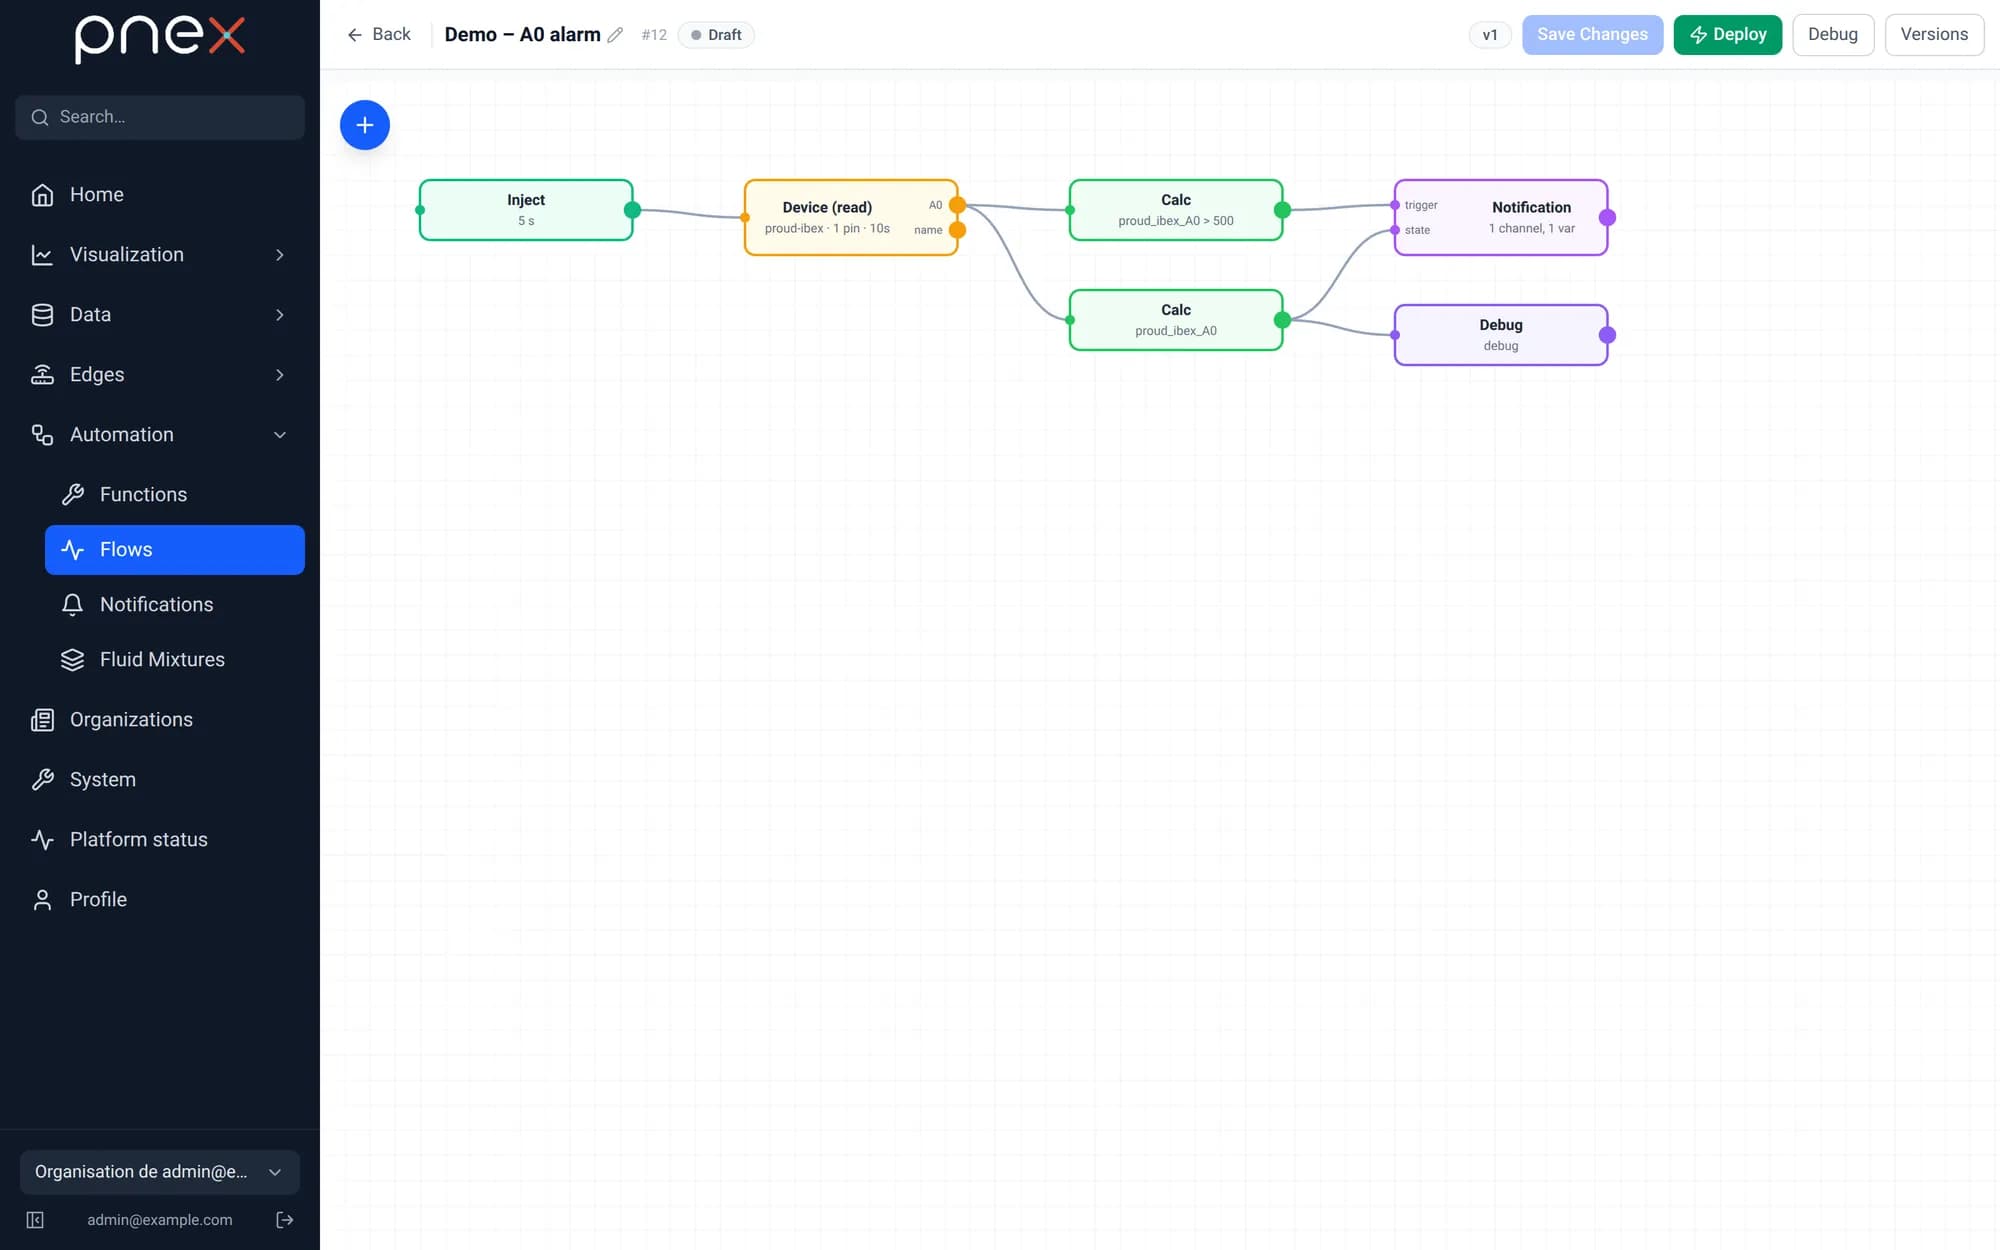Click the pnex logo
The image size is (2000, 1250).
click(160, 39)
